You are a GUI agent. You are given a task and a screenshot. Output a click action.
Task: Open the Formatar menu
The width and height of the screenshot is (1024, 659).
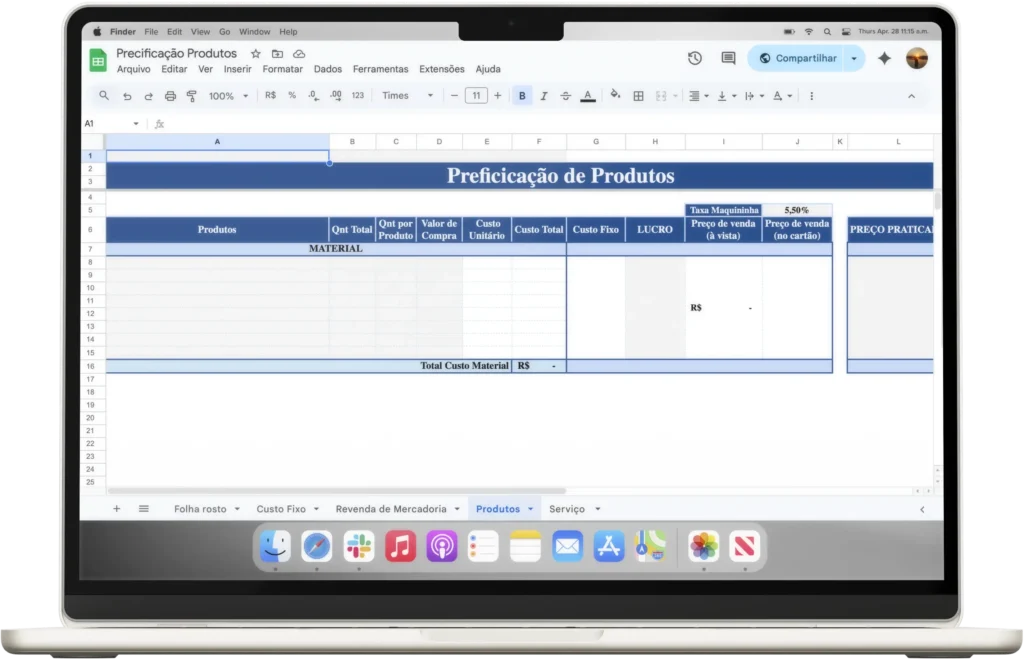tap(282, 69)
